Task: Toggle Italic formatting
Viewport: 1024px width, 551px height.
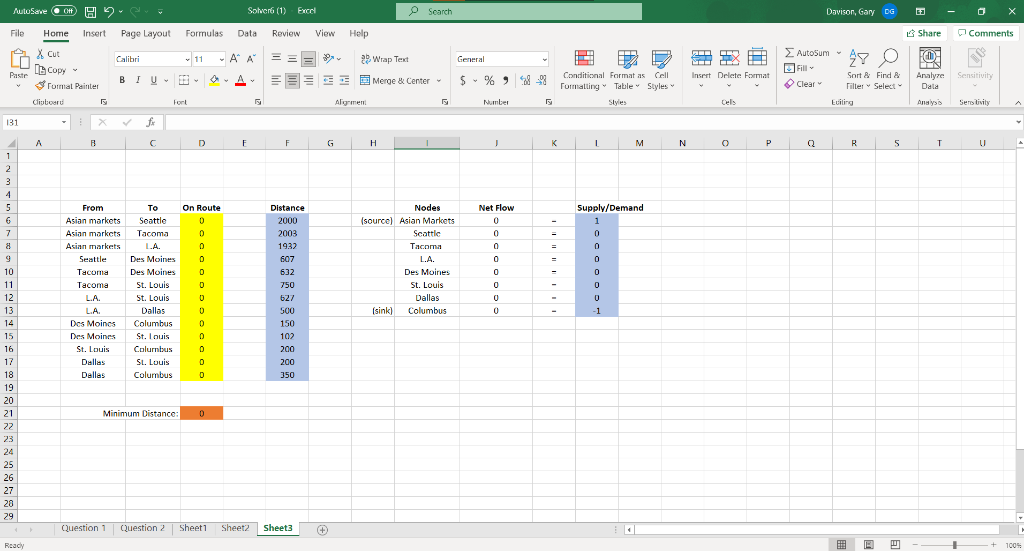Action: [138, 80]
